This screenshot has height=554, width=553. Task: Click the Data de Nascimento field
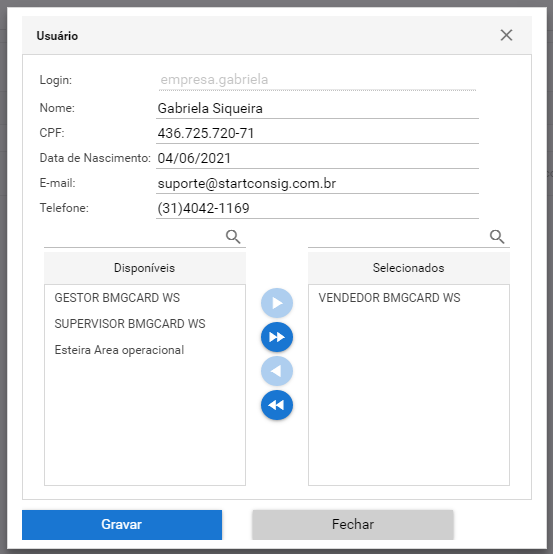[317, 159]
